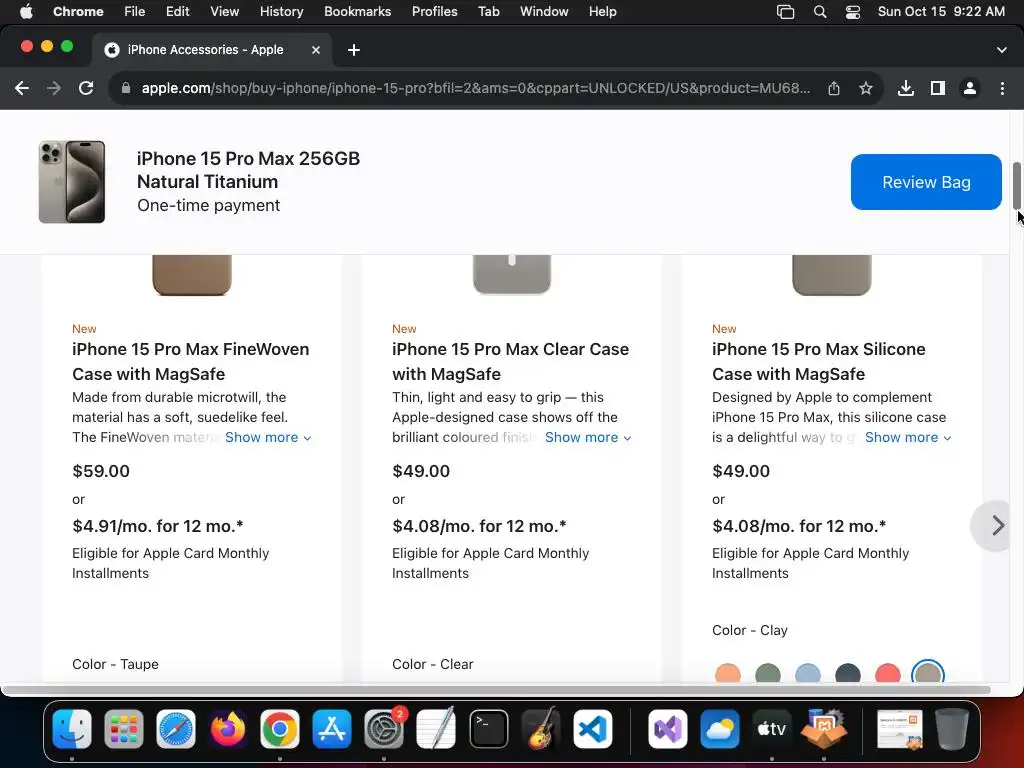Open Visual Studio Code from the Dock
Image resolution: width=1024 pixels, height=768 pixels.
pos(593,730)
